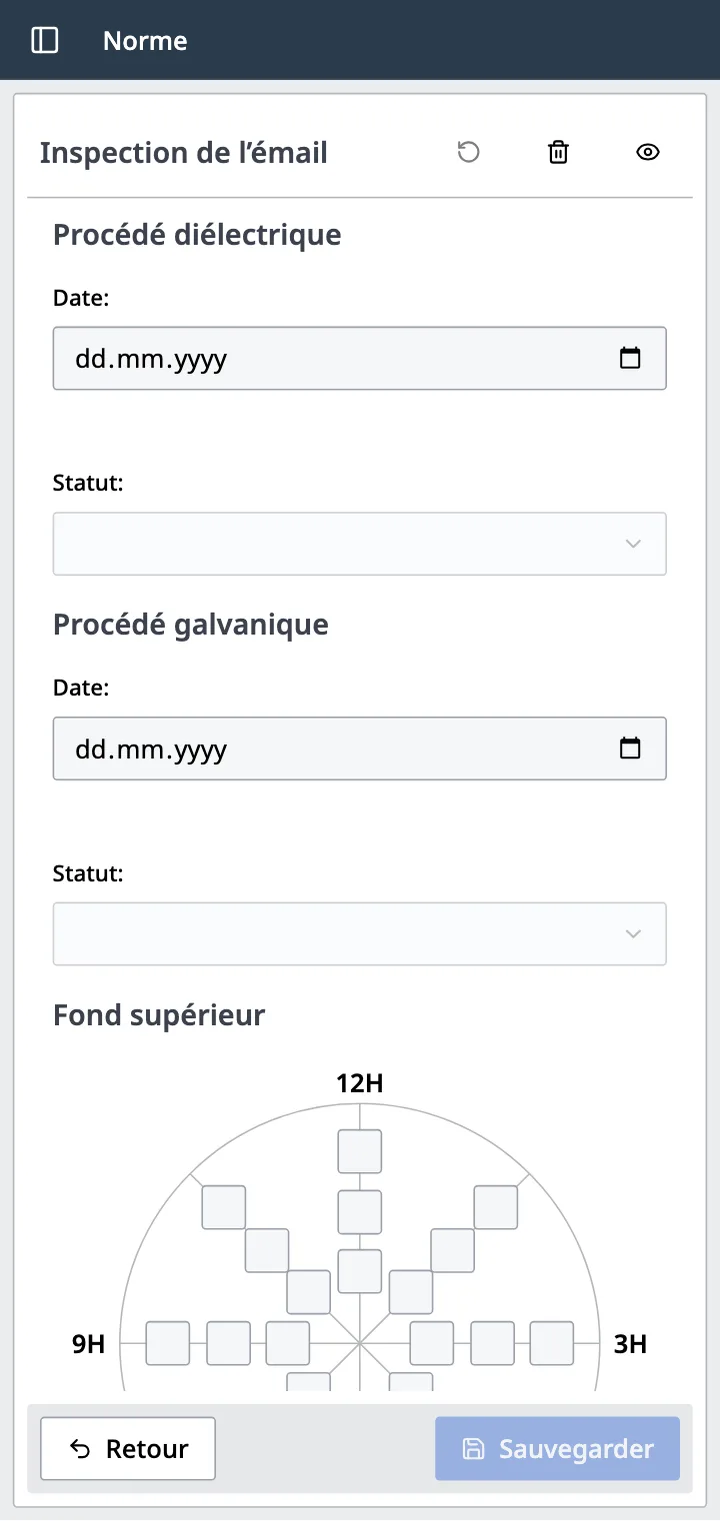Focus the Procédé diélectrique date field
Screen dimensions: 720x1521
[x=360, y=358]
